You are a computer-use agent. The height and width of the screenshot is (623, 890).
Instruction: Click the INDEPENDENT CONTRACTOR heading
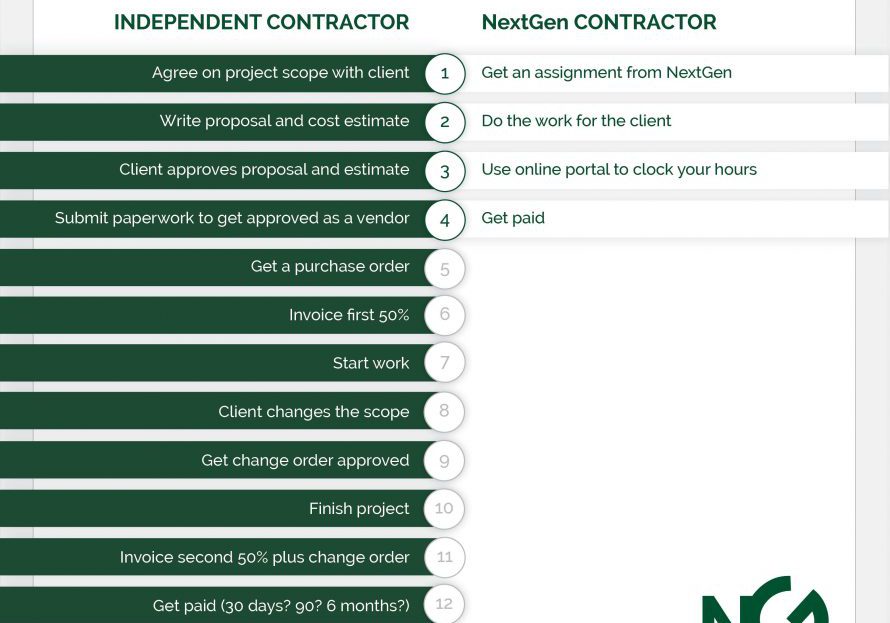click(x=262, y=22)
